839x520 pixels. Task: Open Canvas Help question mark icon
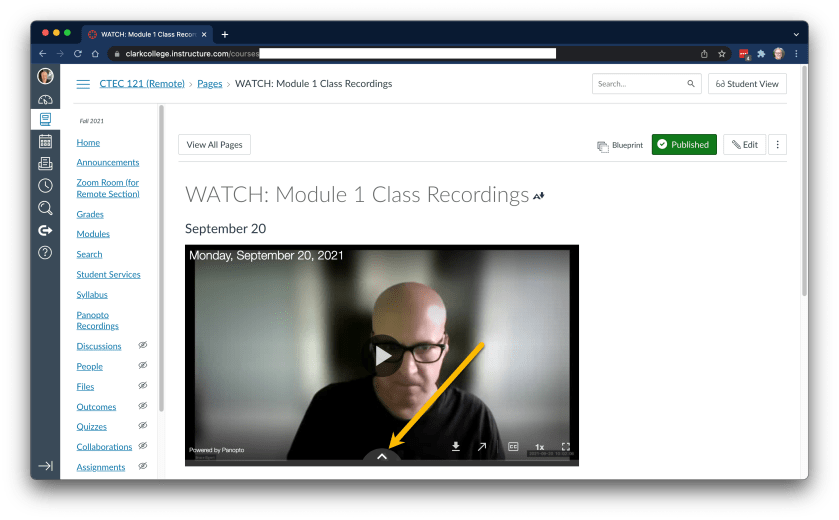tap(45, 252)
